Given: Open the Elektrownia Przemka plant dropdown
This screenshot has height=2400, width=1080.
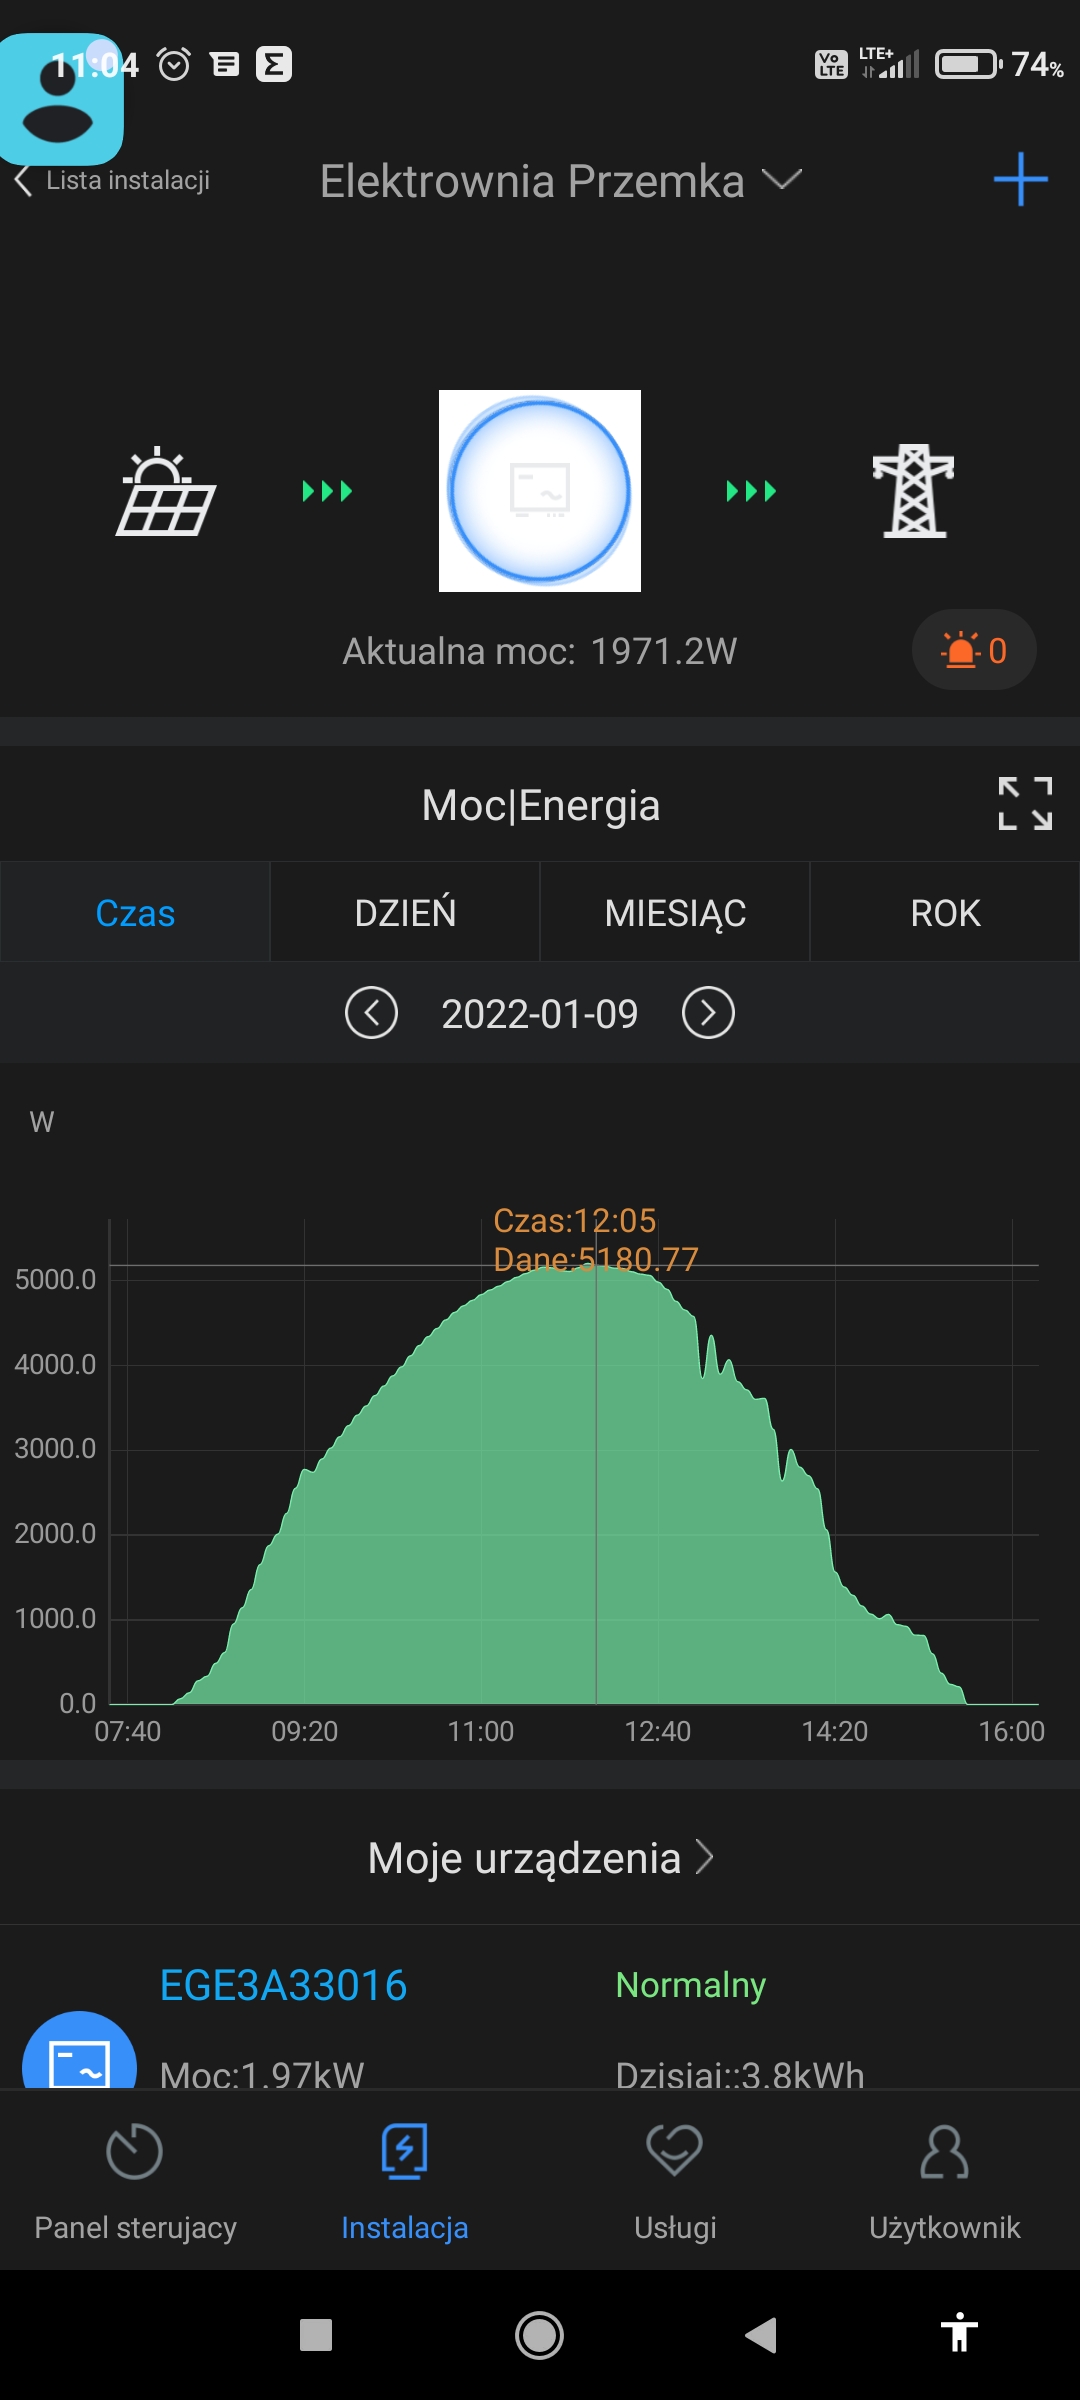Looking at the screenshot, I should pyautogui.click(x=560, y=181).
